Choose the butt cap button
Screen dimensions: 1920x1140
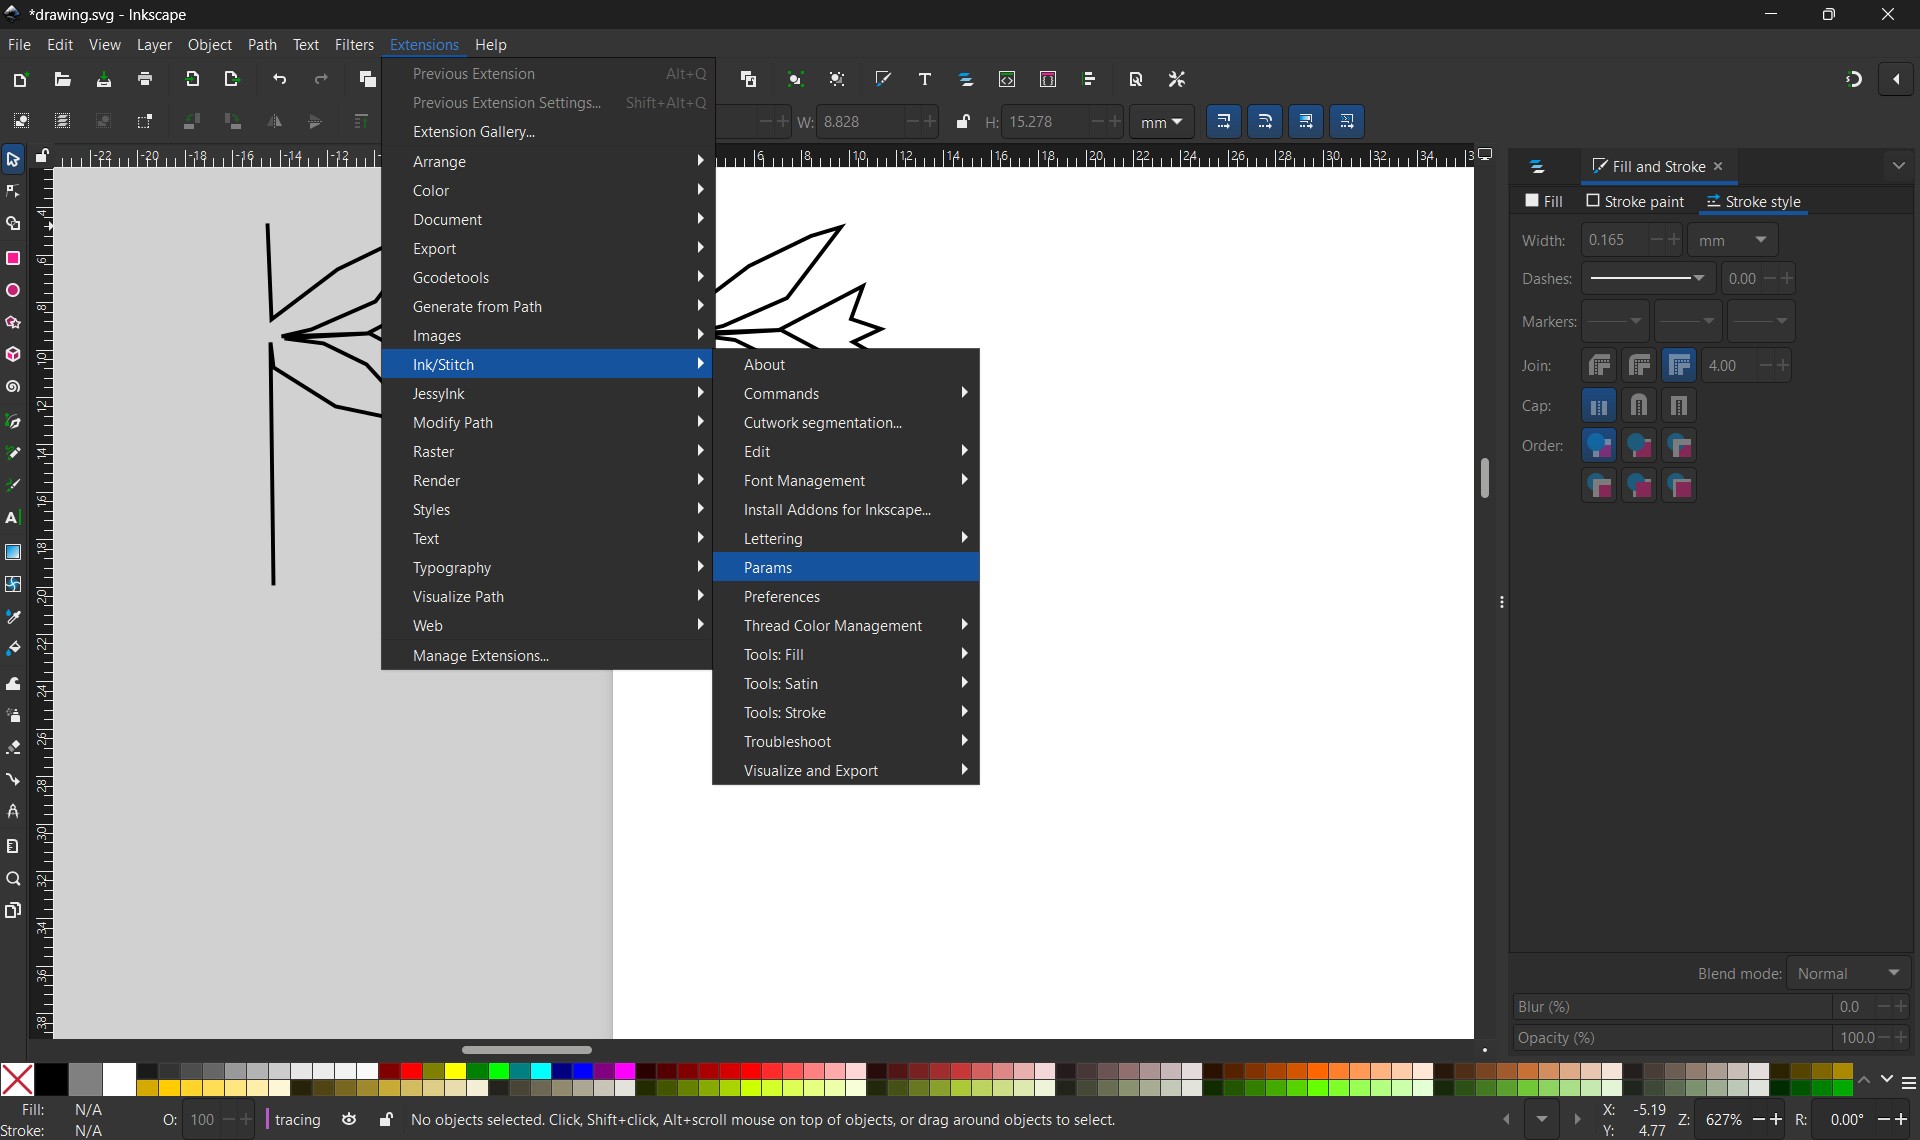pos(1600,406)
